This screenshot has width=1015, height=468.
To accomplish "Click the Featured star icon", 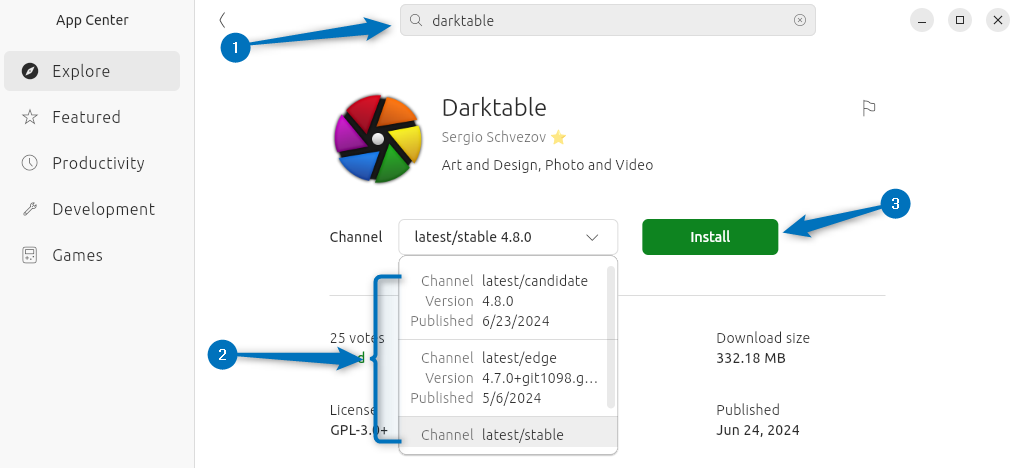I will pos(30,117).
